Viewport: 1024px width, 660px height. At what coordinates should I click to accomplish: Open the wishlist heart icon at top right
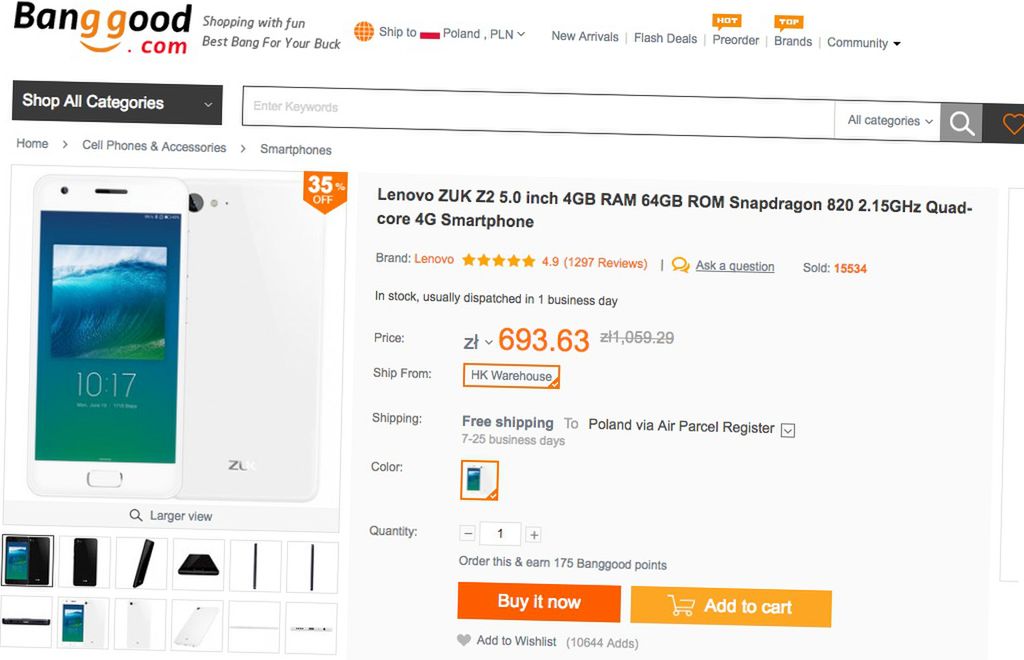[x=1013, y=125]
